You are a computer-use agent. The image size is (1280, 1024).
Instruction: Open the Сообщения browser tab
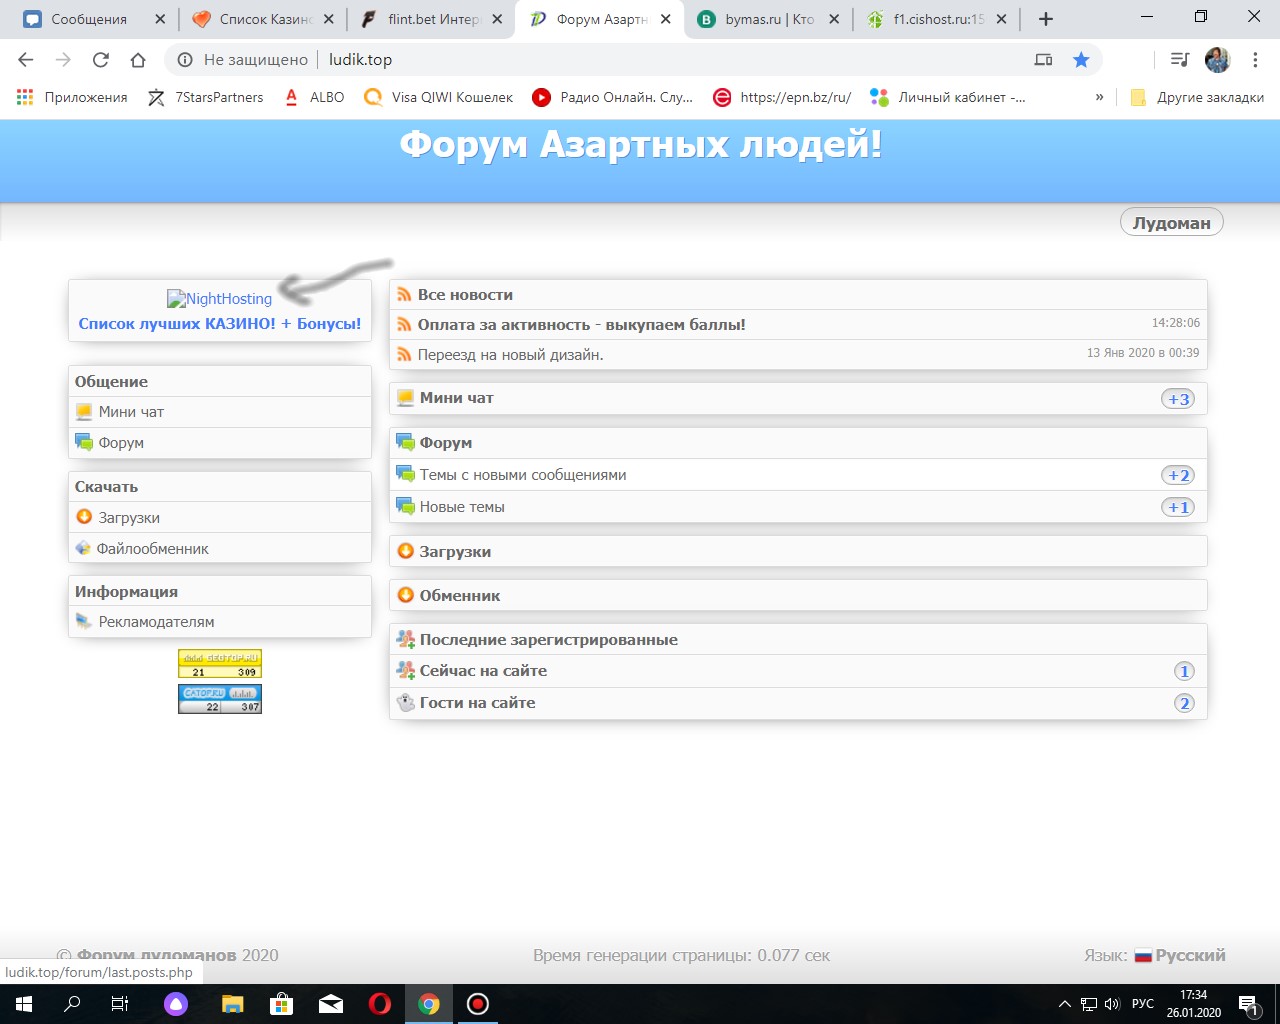click(x=88, y=19)
